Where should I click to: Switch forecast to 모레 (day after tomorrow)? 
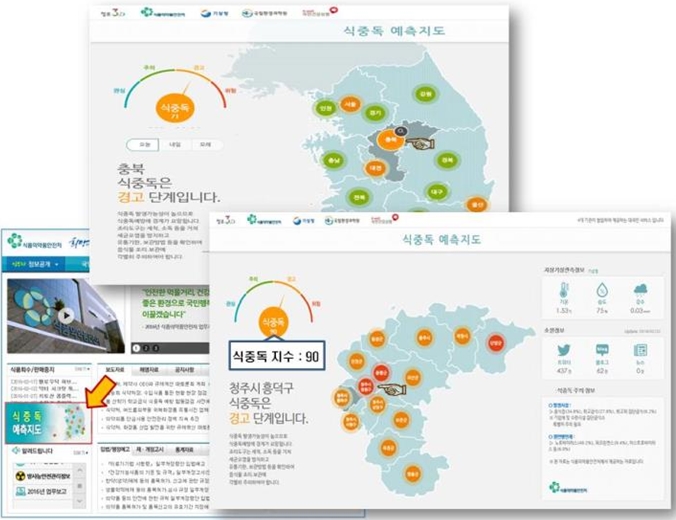coord(203,143)
